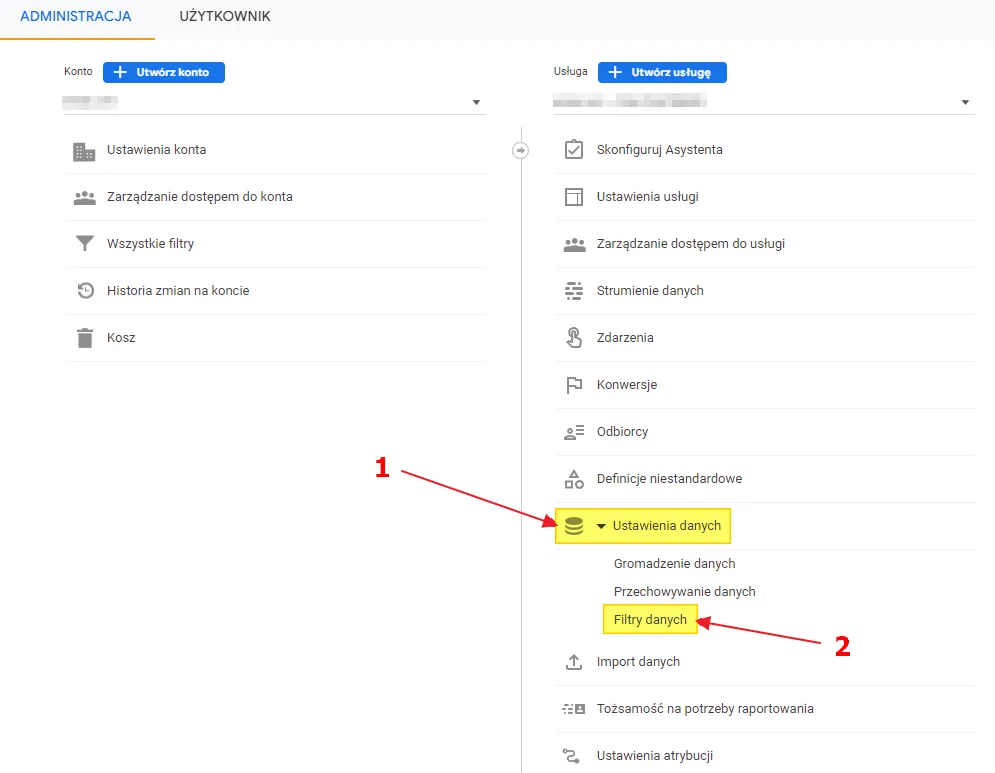Screen dimensions: 995x773
Task: Click the shapes icon beside Definicje niestandardowe
Action: pos(574,479)
